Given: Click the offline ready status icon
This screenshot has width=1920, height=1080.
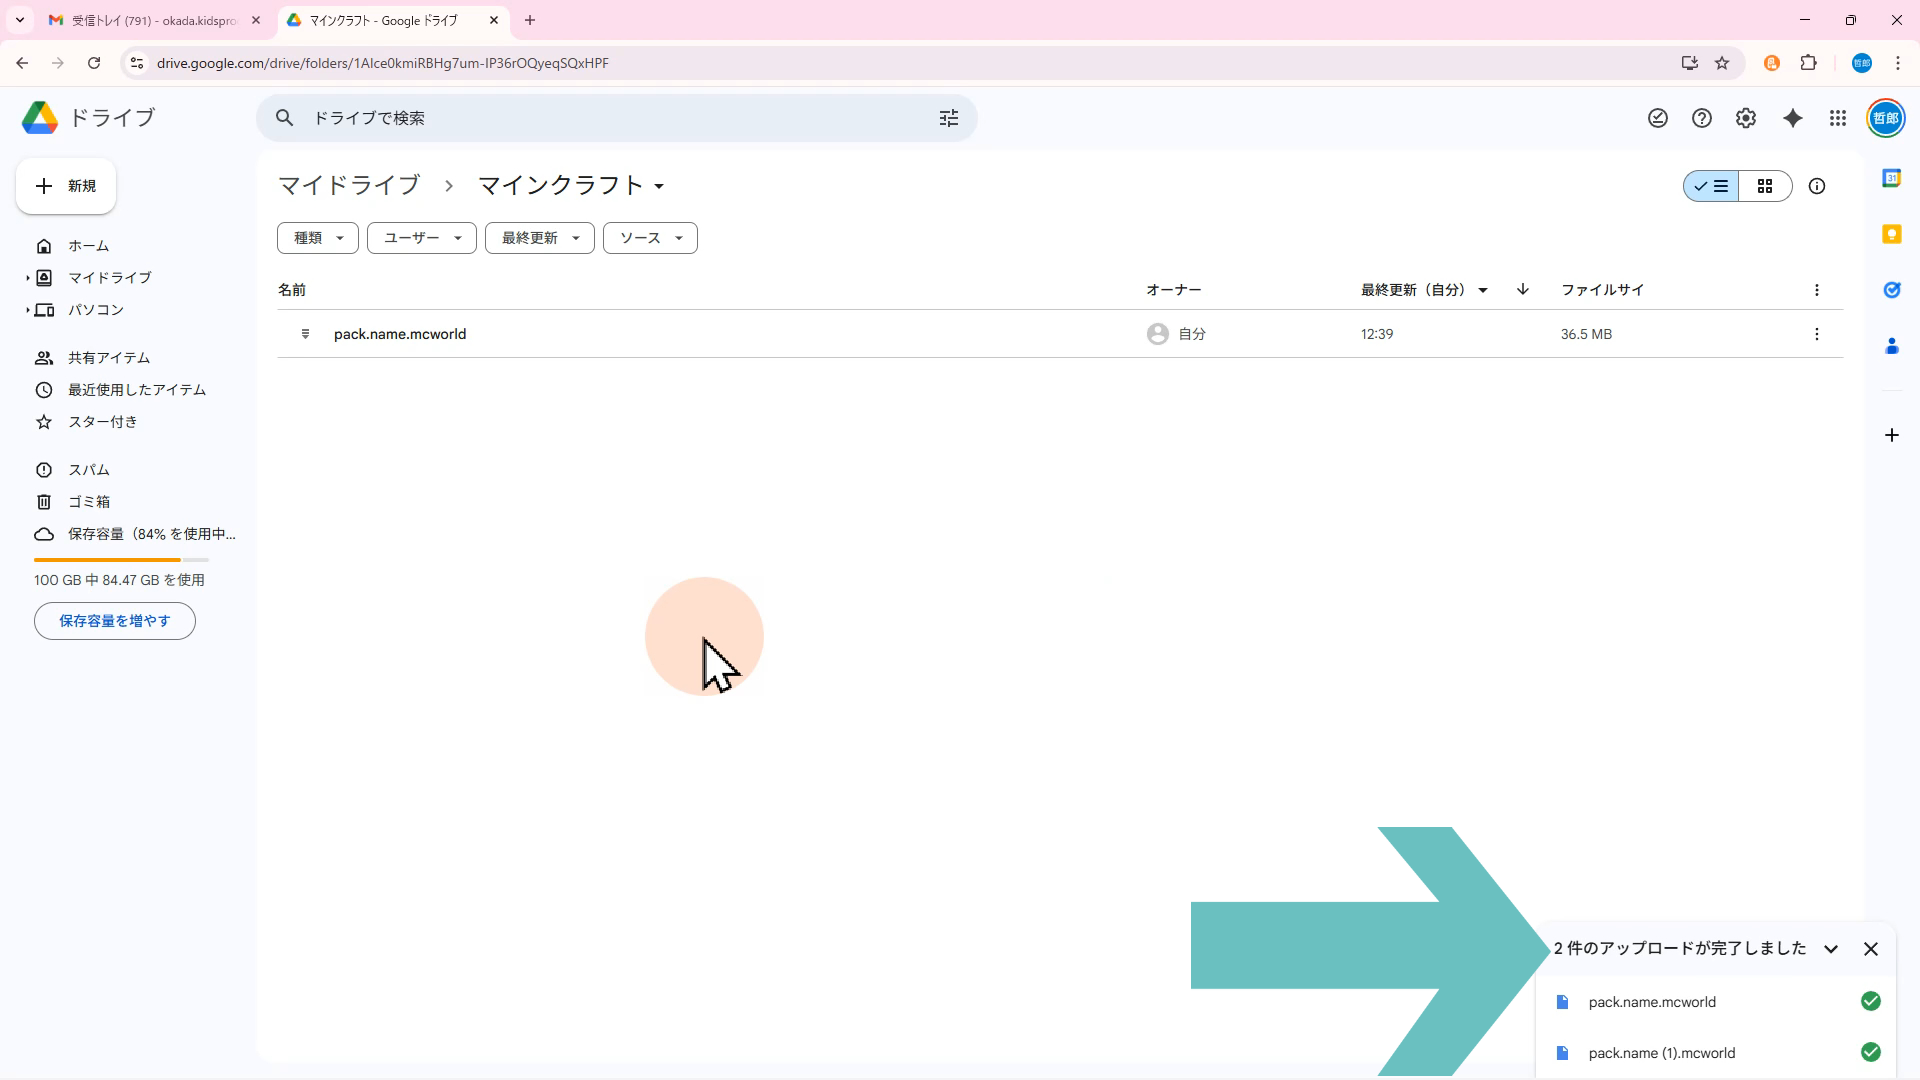Looking at the screenshot, I should 1658,118.
